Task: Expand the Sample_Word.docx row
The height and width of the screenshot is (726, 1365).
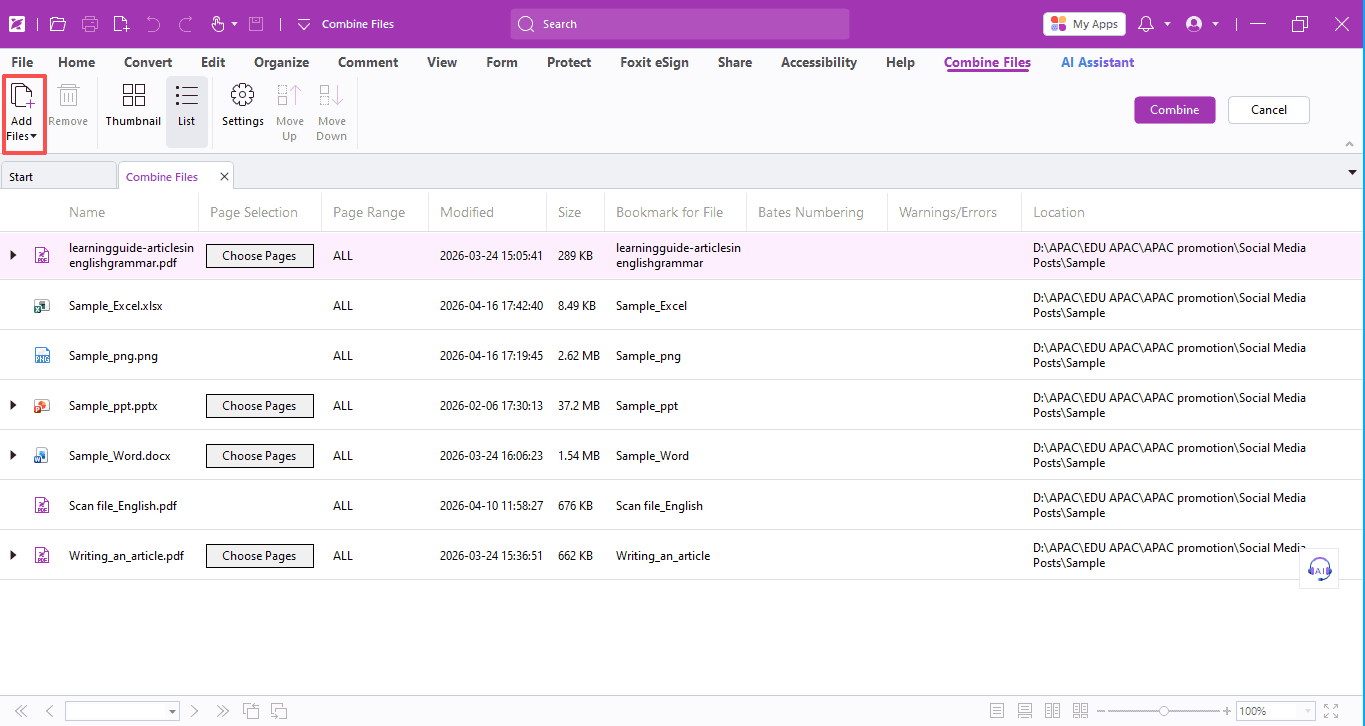Action: click(13, 455)
